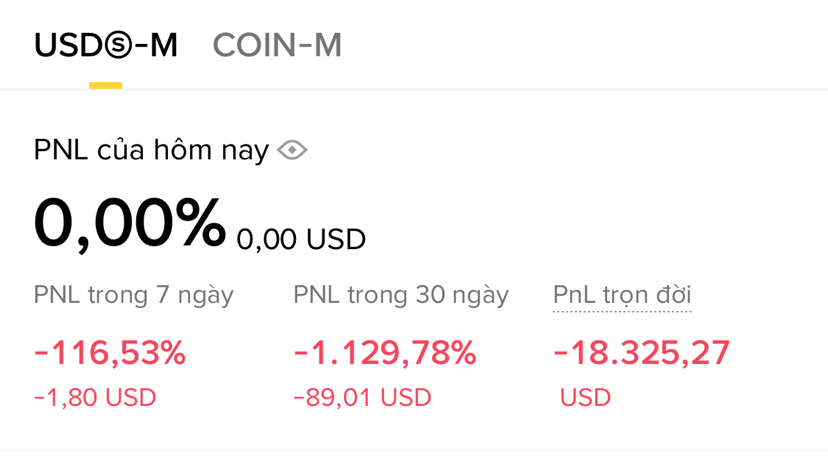Screen dimensions: 828x464
Task: Click the percent sign of today's 0,00%
Action: point(198,223)
